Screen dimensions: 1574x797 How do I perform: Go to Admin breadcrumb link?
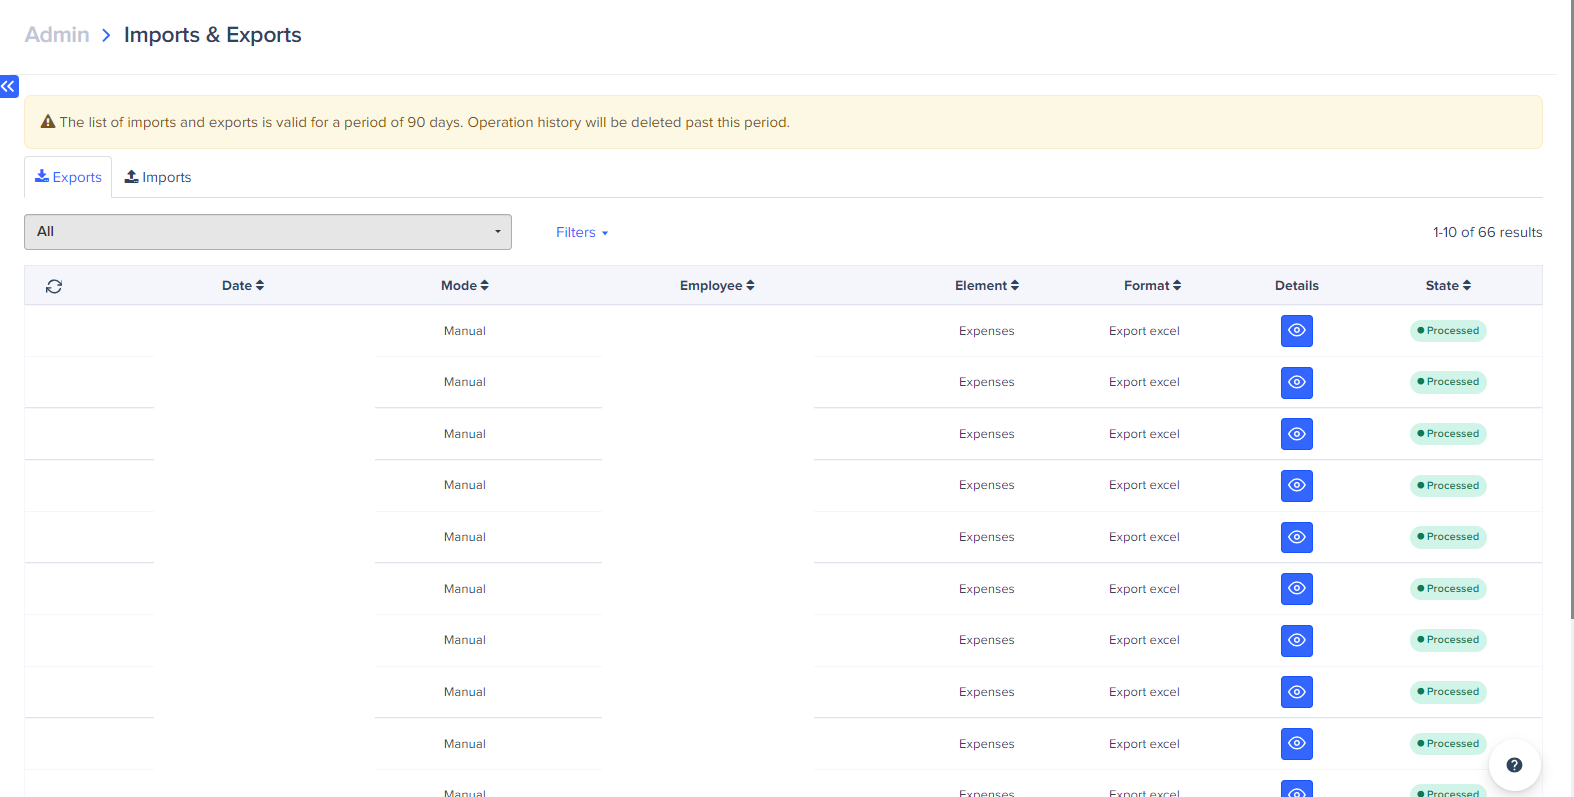pos(57,35)
